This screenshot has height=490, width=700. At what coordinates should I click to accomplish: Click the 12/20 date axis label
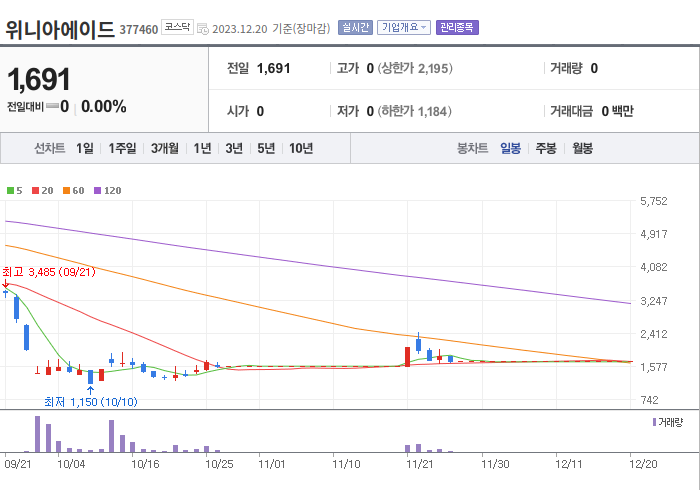[643, 464]
